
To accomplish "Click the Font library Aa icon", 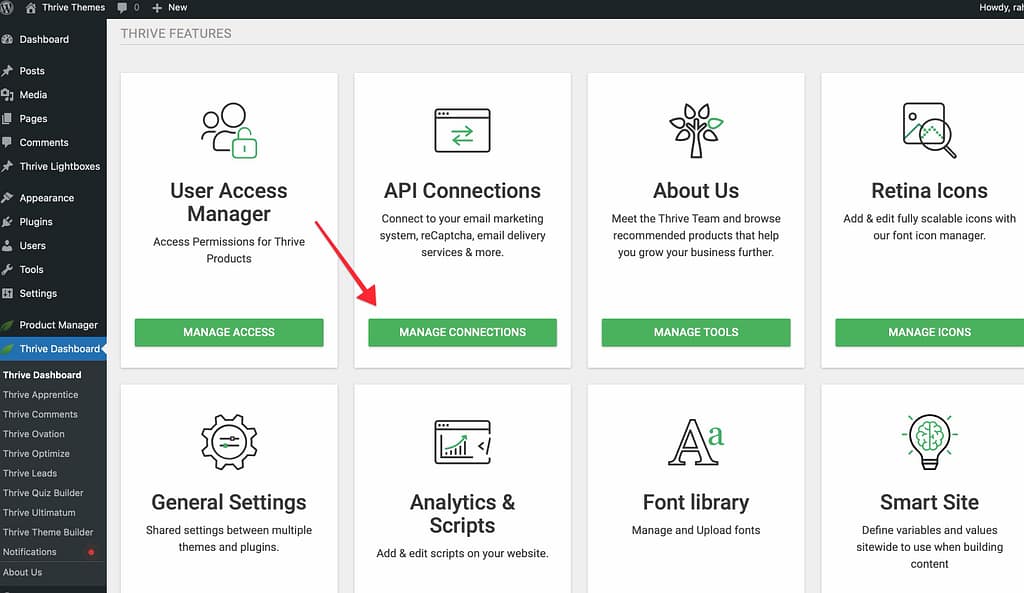I will (696, 441).
